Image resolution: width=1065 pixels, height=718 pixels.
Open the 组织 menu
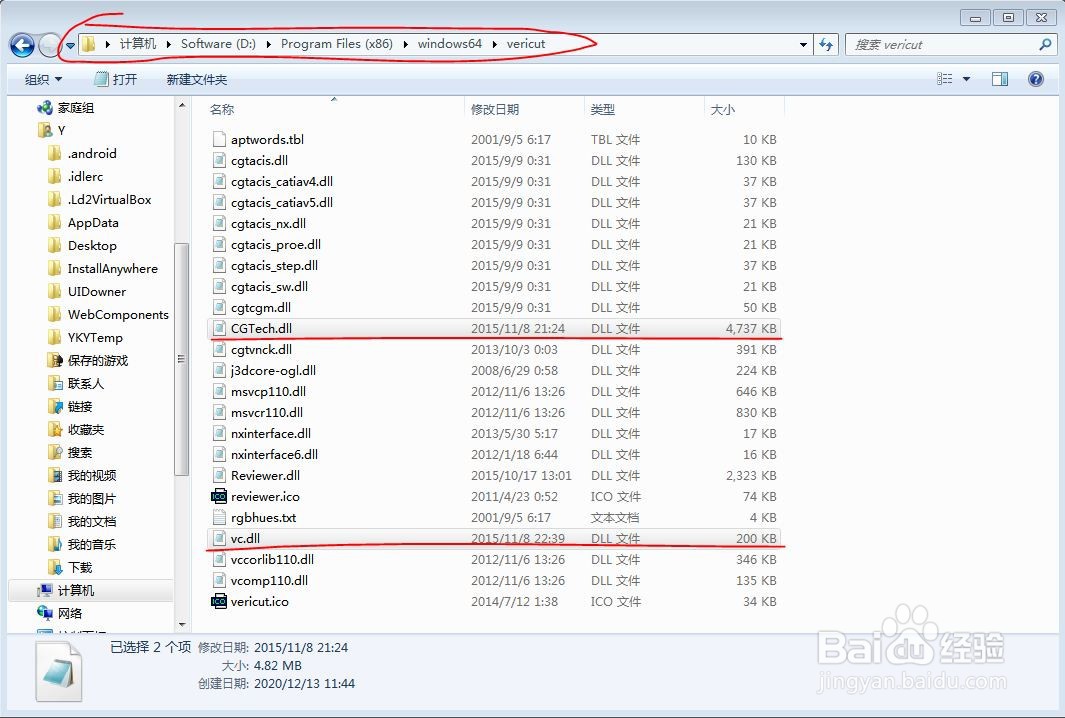pyautogui.click(x=43, y=79)
